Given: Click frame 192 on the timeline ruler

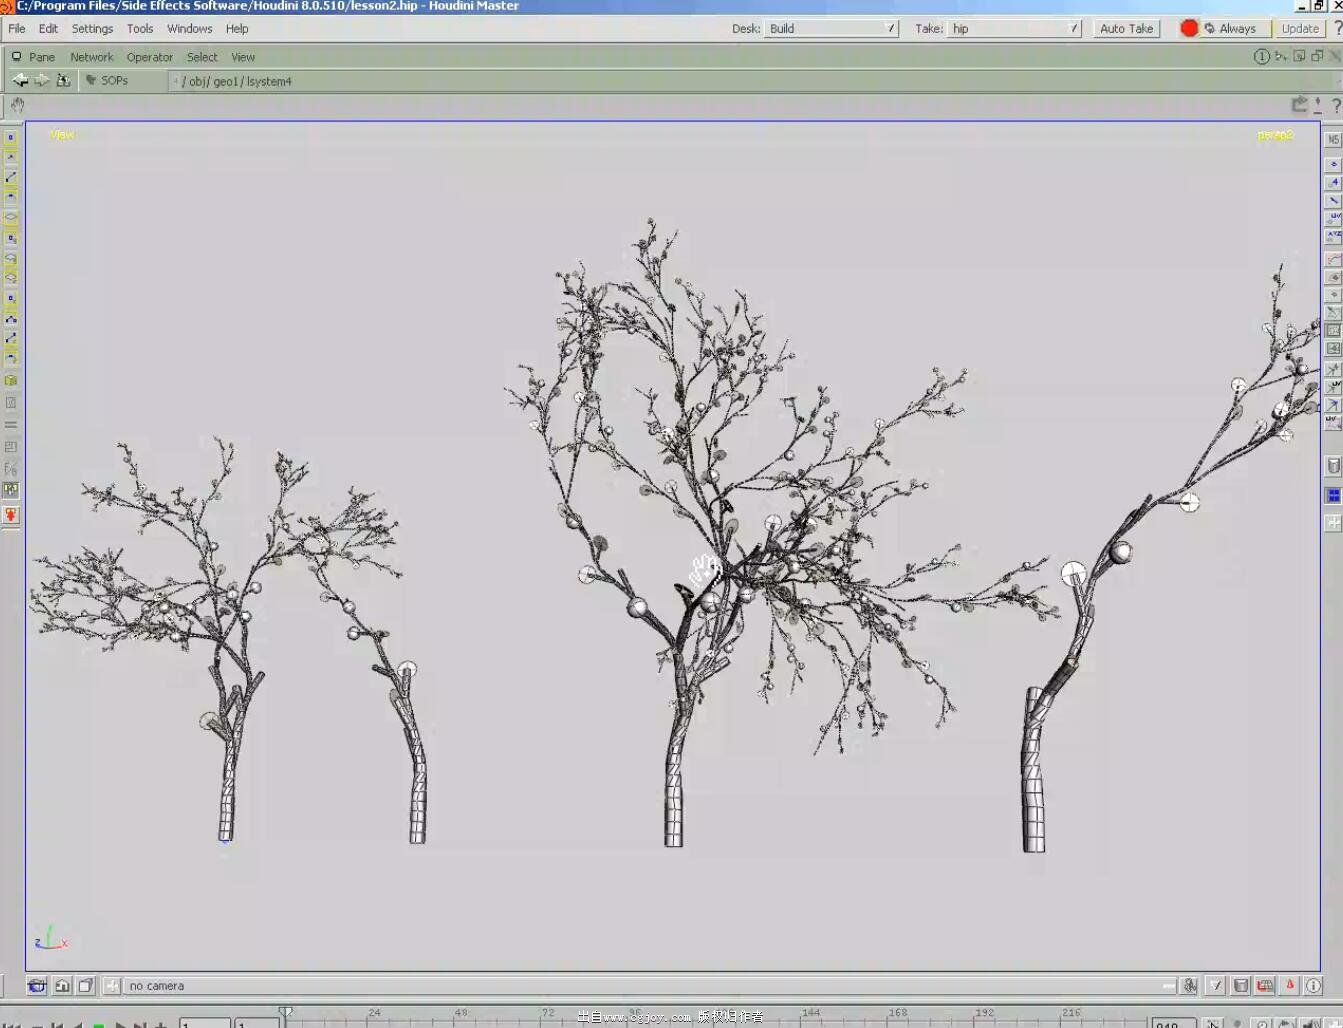Looking at the screenshot, I should [985, 1012].
